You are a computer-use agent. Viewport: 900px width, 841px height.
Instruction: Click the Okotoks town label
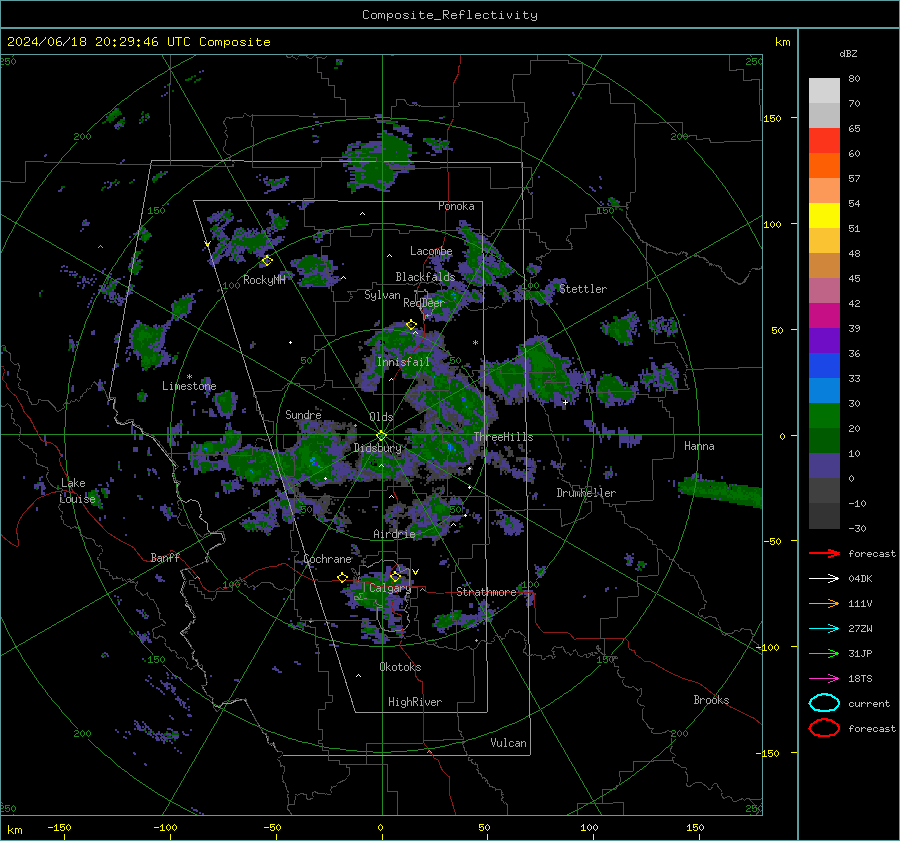point(400,667)
